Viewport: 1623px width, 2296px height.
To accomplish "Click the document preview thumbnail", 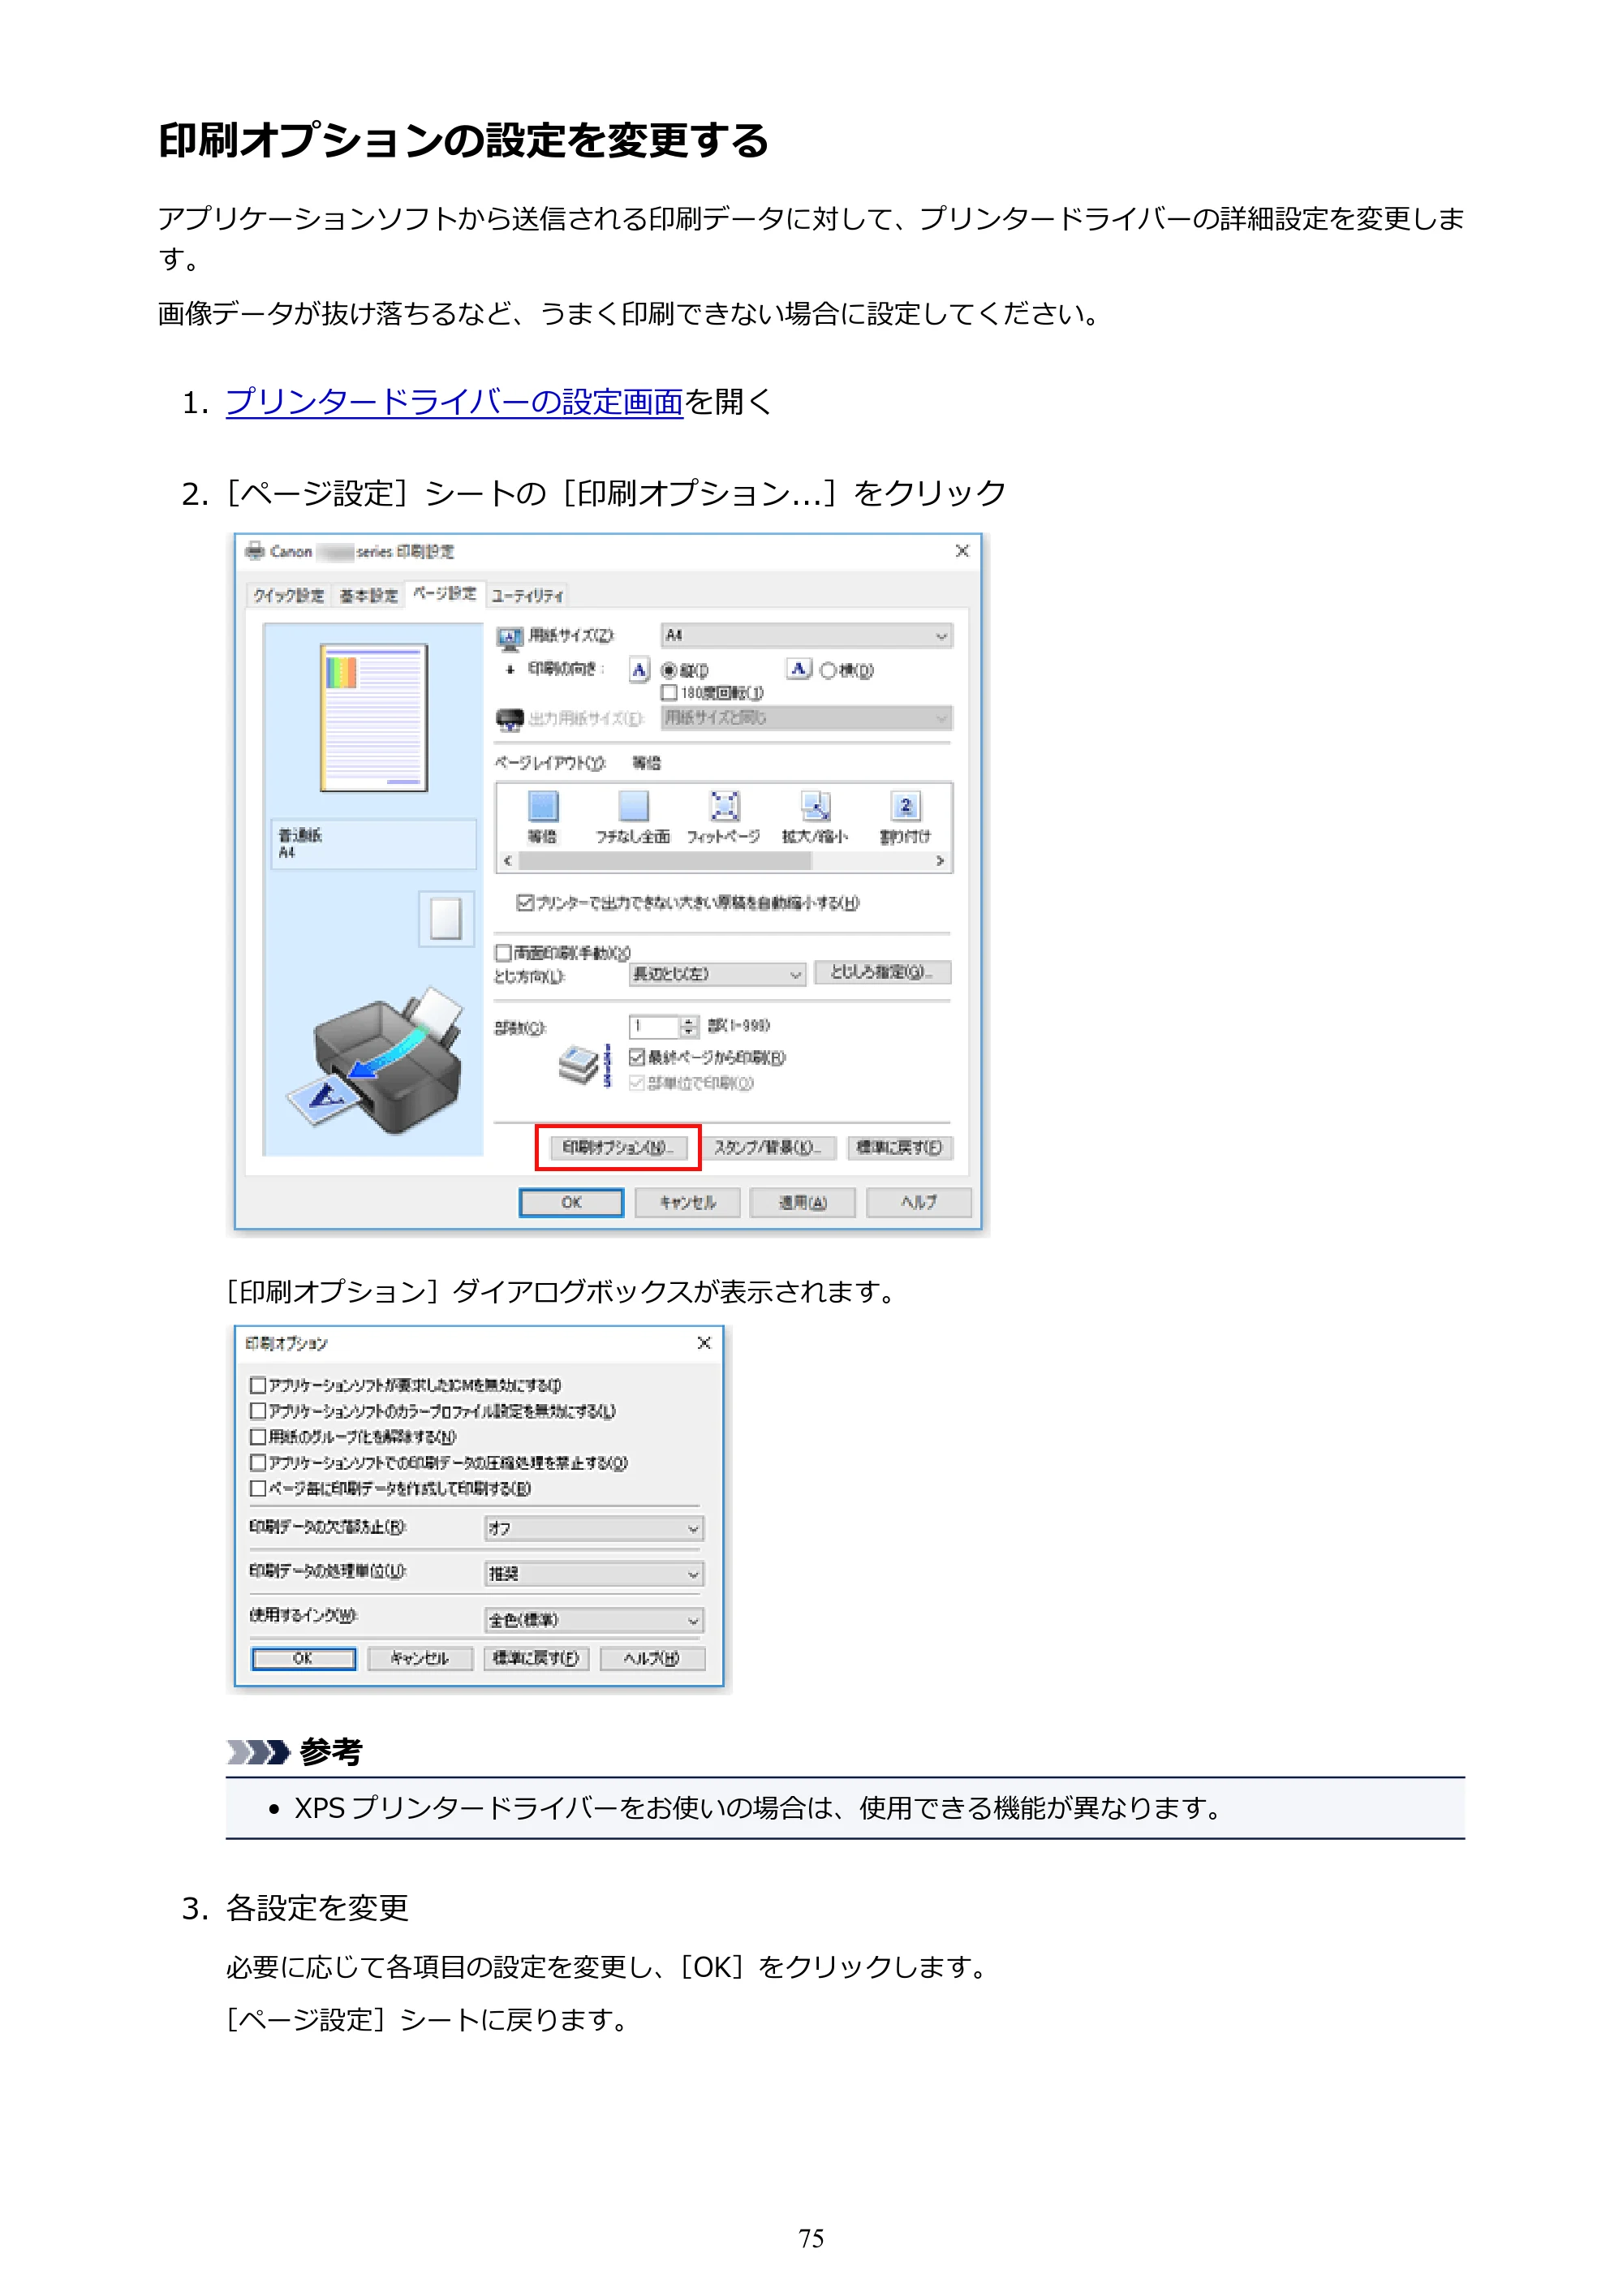I will click(374, 717).
